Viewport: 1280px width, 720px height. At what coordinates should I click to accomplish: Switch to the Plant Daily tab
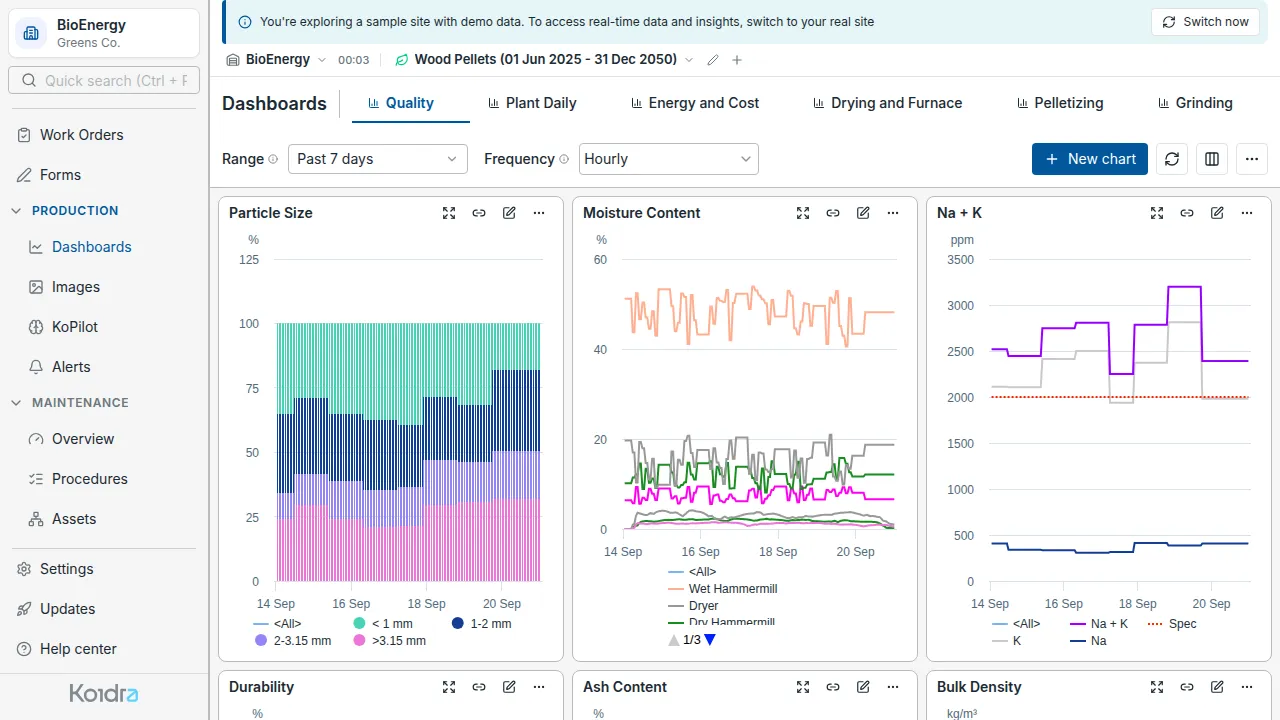(532, 103)
